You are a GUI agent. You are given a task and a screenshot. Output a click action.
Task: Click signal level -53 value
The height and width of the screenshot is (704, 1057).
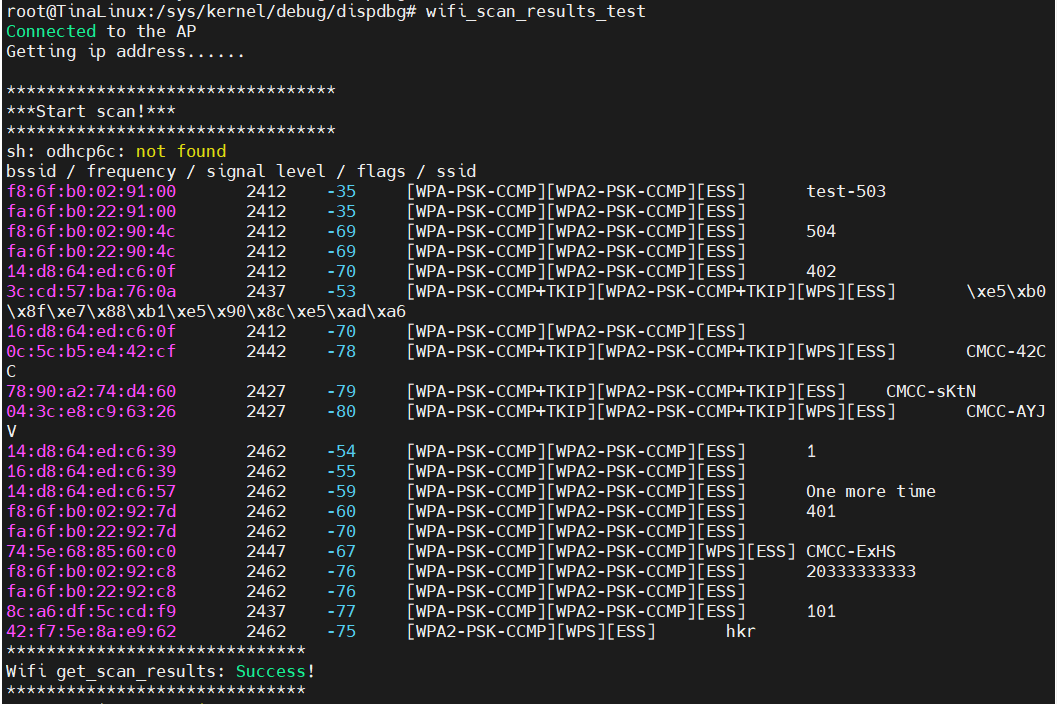pos(341,291)
